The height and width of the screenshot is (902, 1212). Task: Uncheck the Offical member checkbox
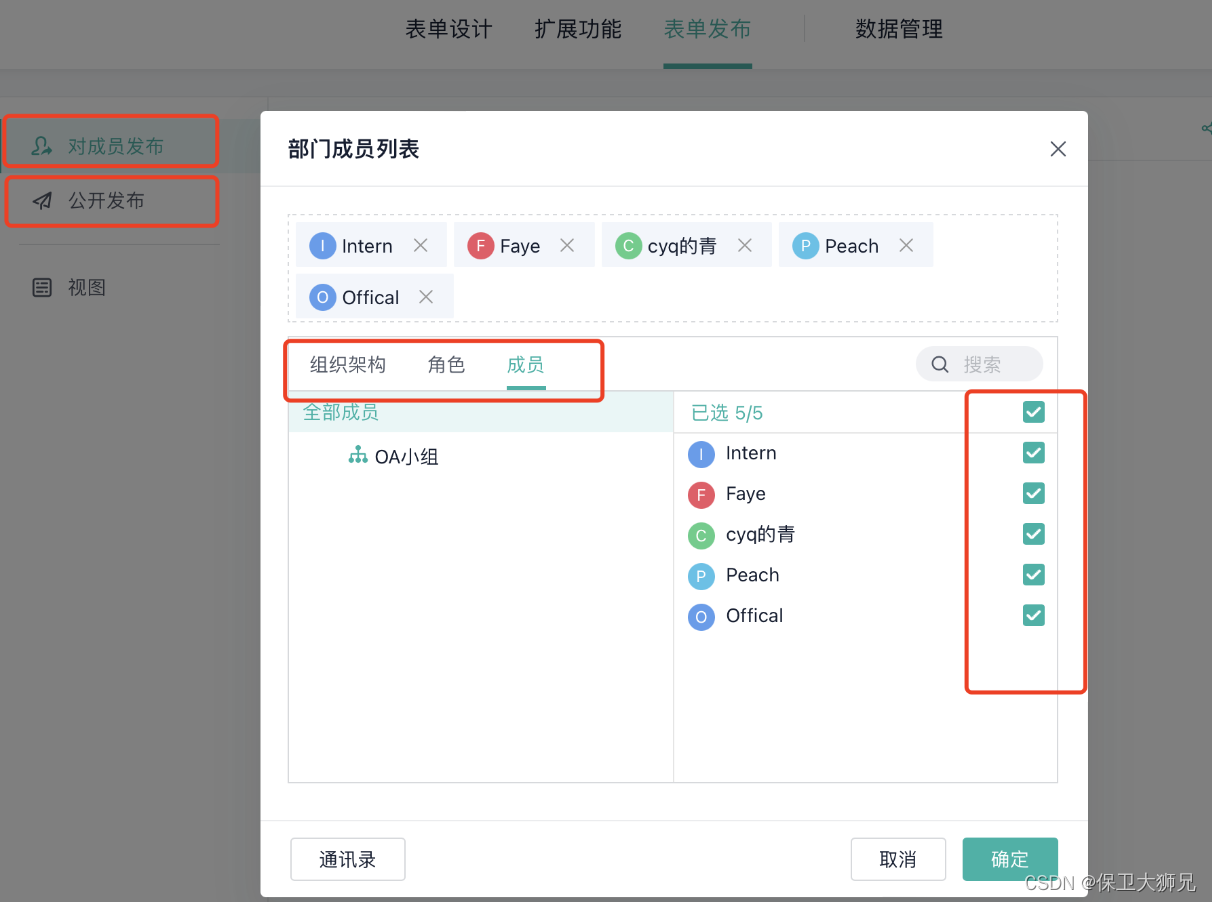pyautogui.click(x=1034, y=615)
